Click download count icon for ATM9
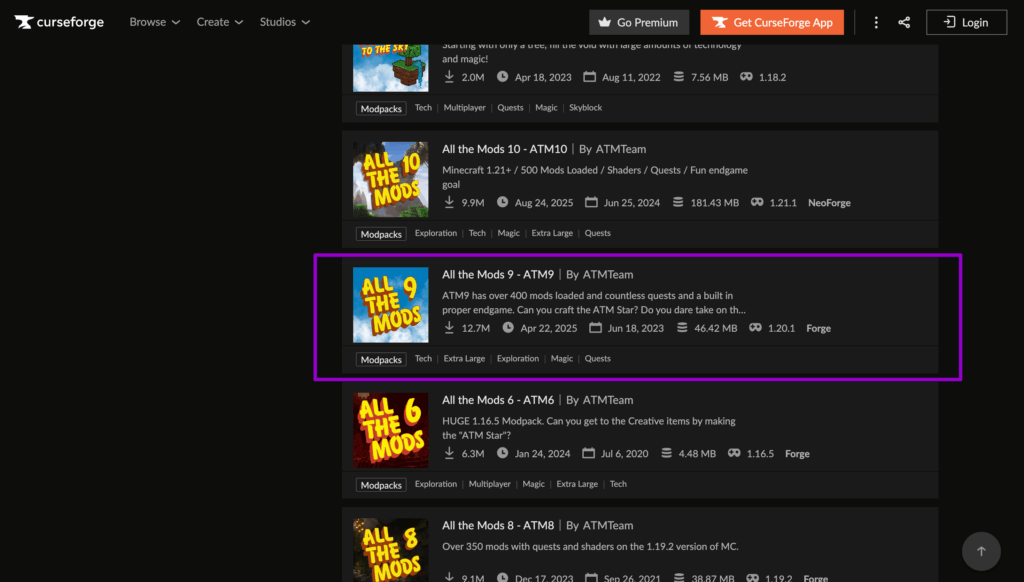Screen dimensions: 1024x582 [x=449, y=328]
